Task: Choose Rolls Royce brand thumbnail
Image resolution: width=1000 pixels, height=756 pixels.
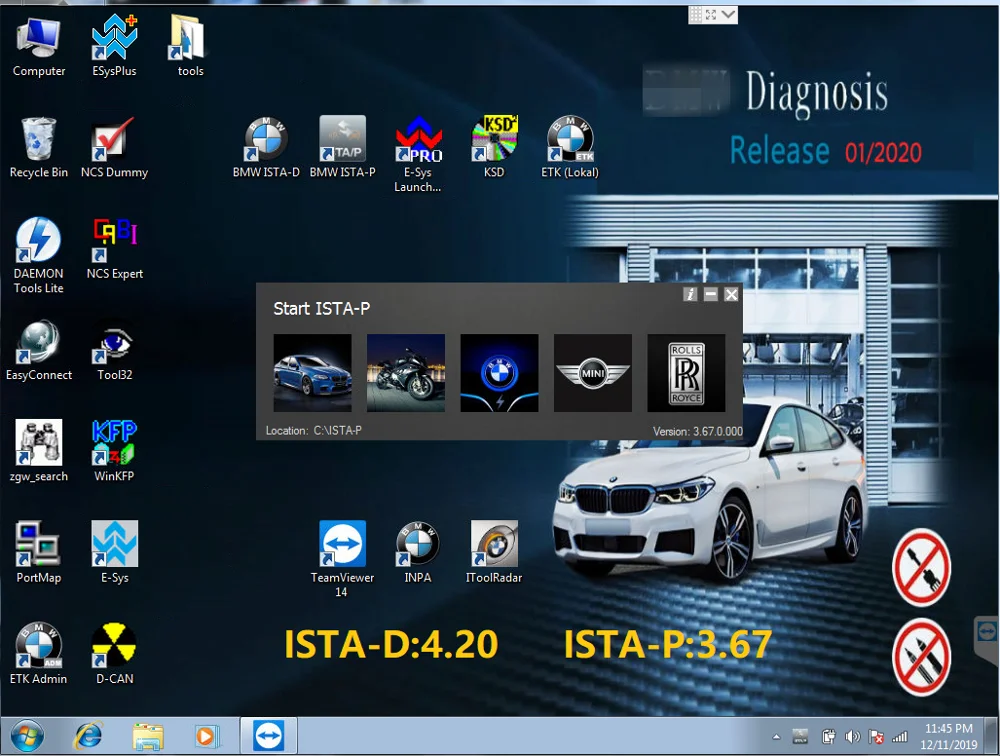Action: point(686,373)
